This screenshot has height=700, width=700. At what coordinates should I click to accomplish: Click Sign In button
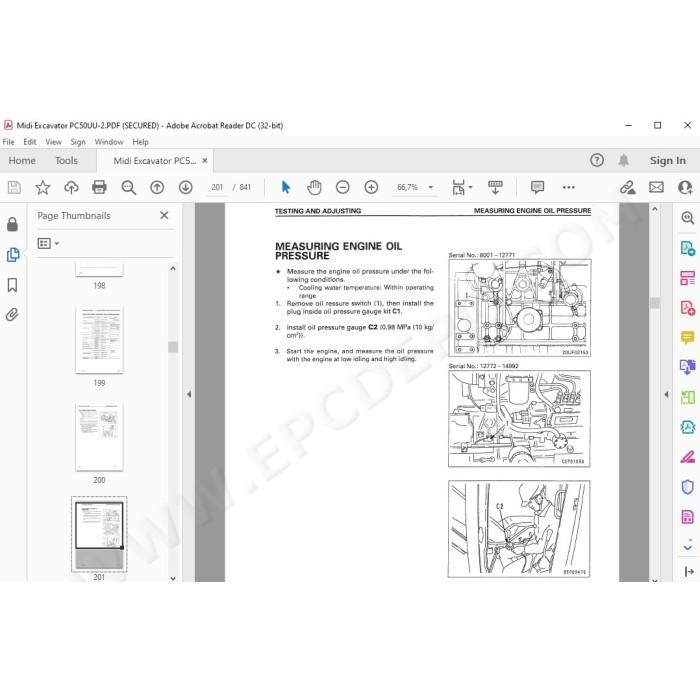click(667, 160)
